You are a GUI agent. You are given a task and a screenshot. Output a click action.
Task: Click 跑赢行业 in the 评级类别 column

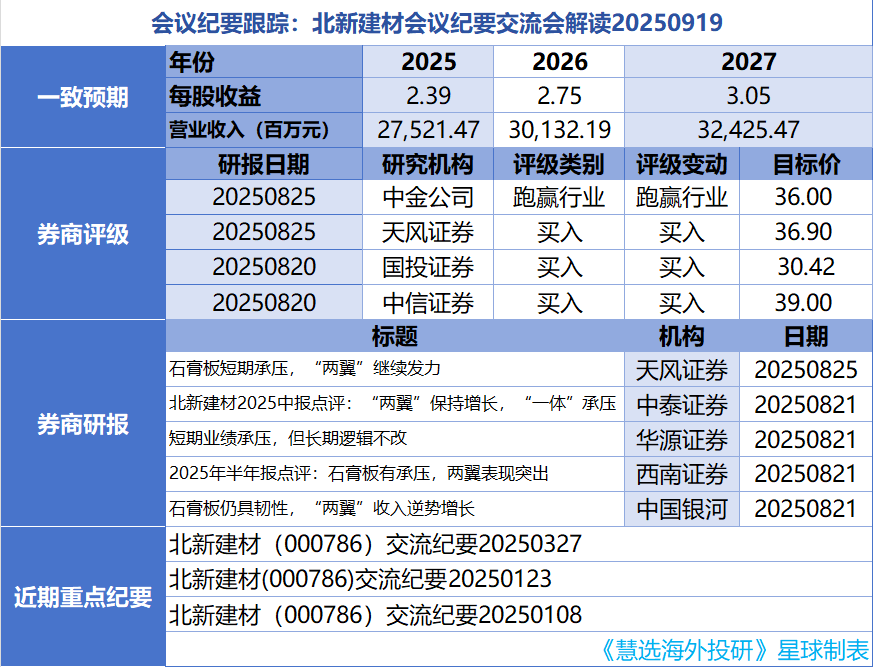click(559, 197)
